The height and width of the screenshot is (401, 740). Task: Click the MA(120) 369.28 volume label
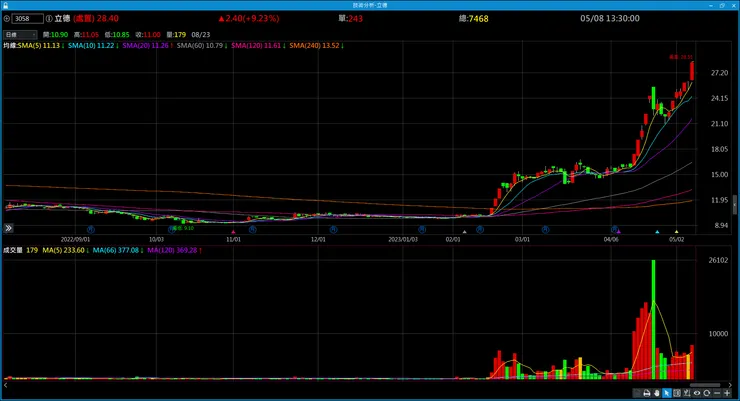coord(174,250)
